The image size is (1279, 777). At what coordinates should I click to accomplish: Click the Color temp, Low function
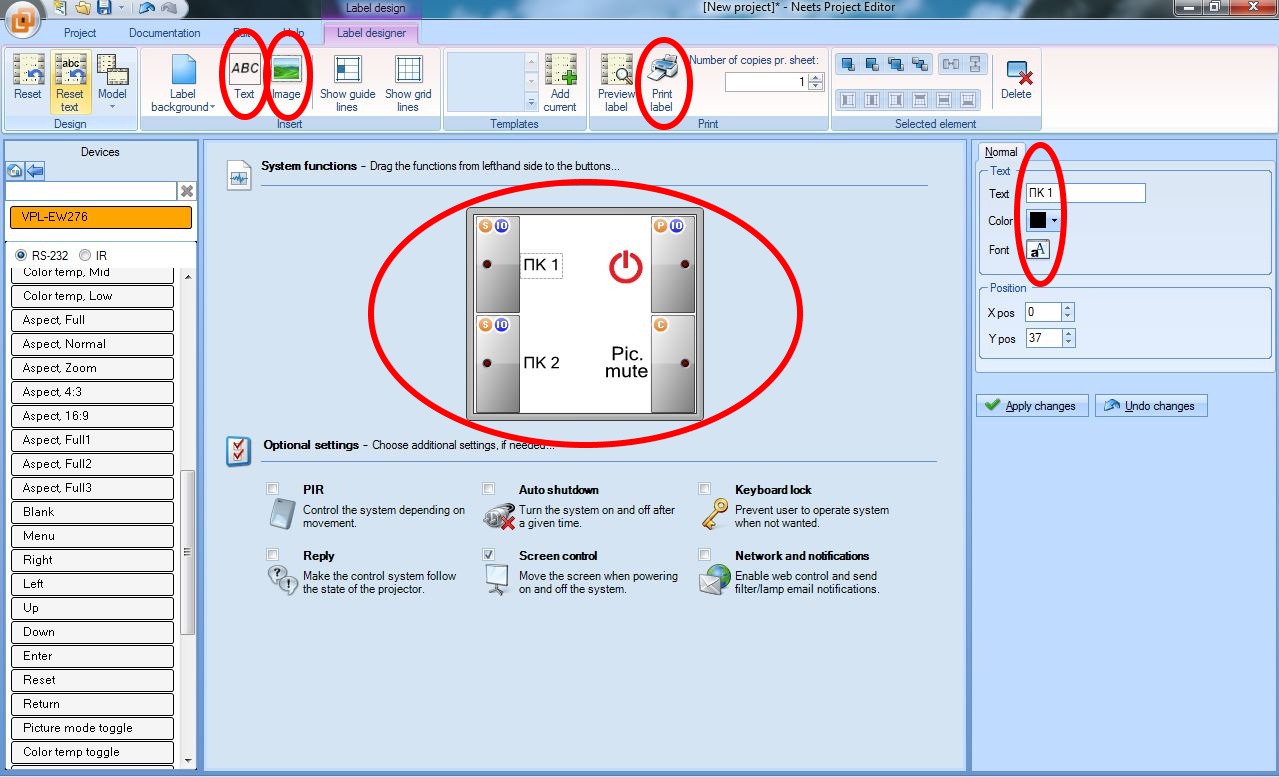pos(92,296)
